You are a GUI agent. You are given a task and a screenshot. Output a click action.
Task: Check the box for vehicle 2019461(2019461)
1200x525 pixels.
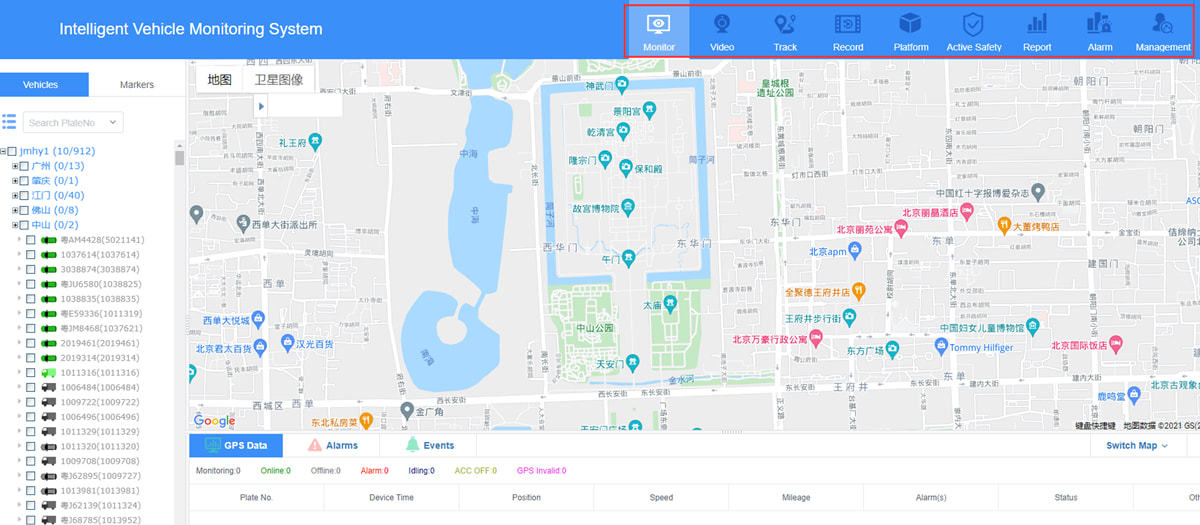(31, 343)
